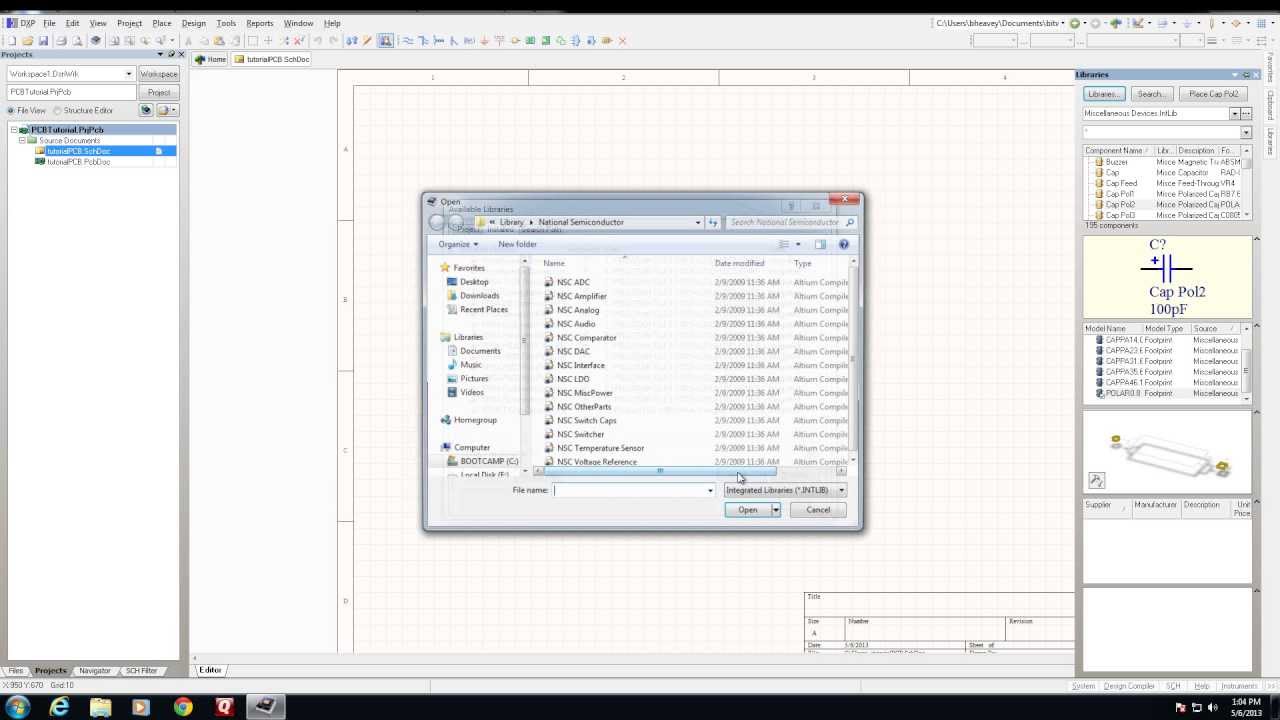The height and width of the screenshot is (720, 1280).
Task: Open the File name history dropdown
Action: (x=710, y=490)
